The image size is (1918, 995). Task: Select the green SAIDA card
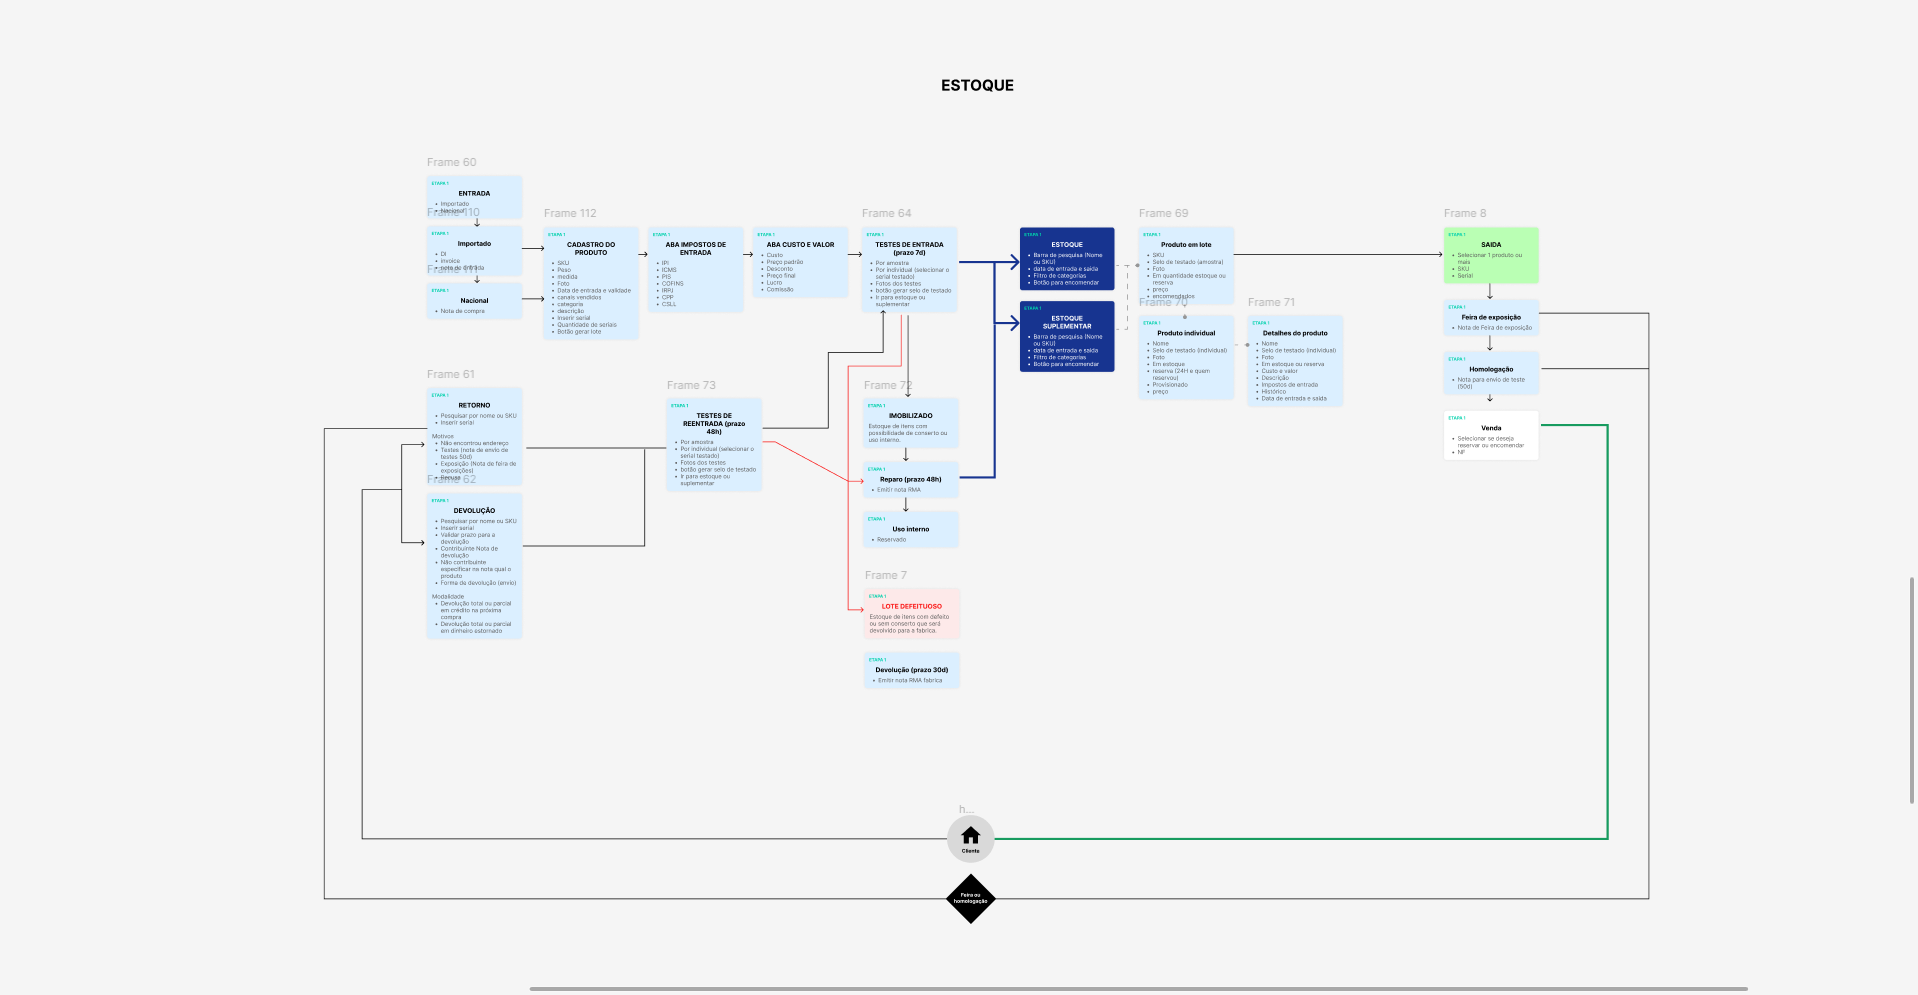point(1490,255)
